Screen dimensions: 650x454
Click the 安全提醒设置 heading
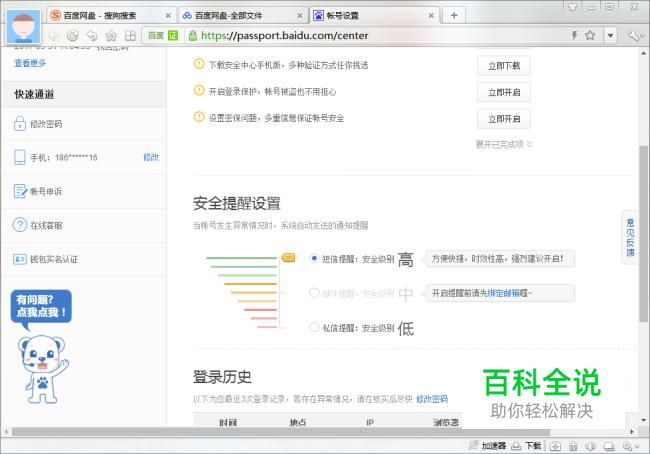237,204
